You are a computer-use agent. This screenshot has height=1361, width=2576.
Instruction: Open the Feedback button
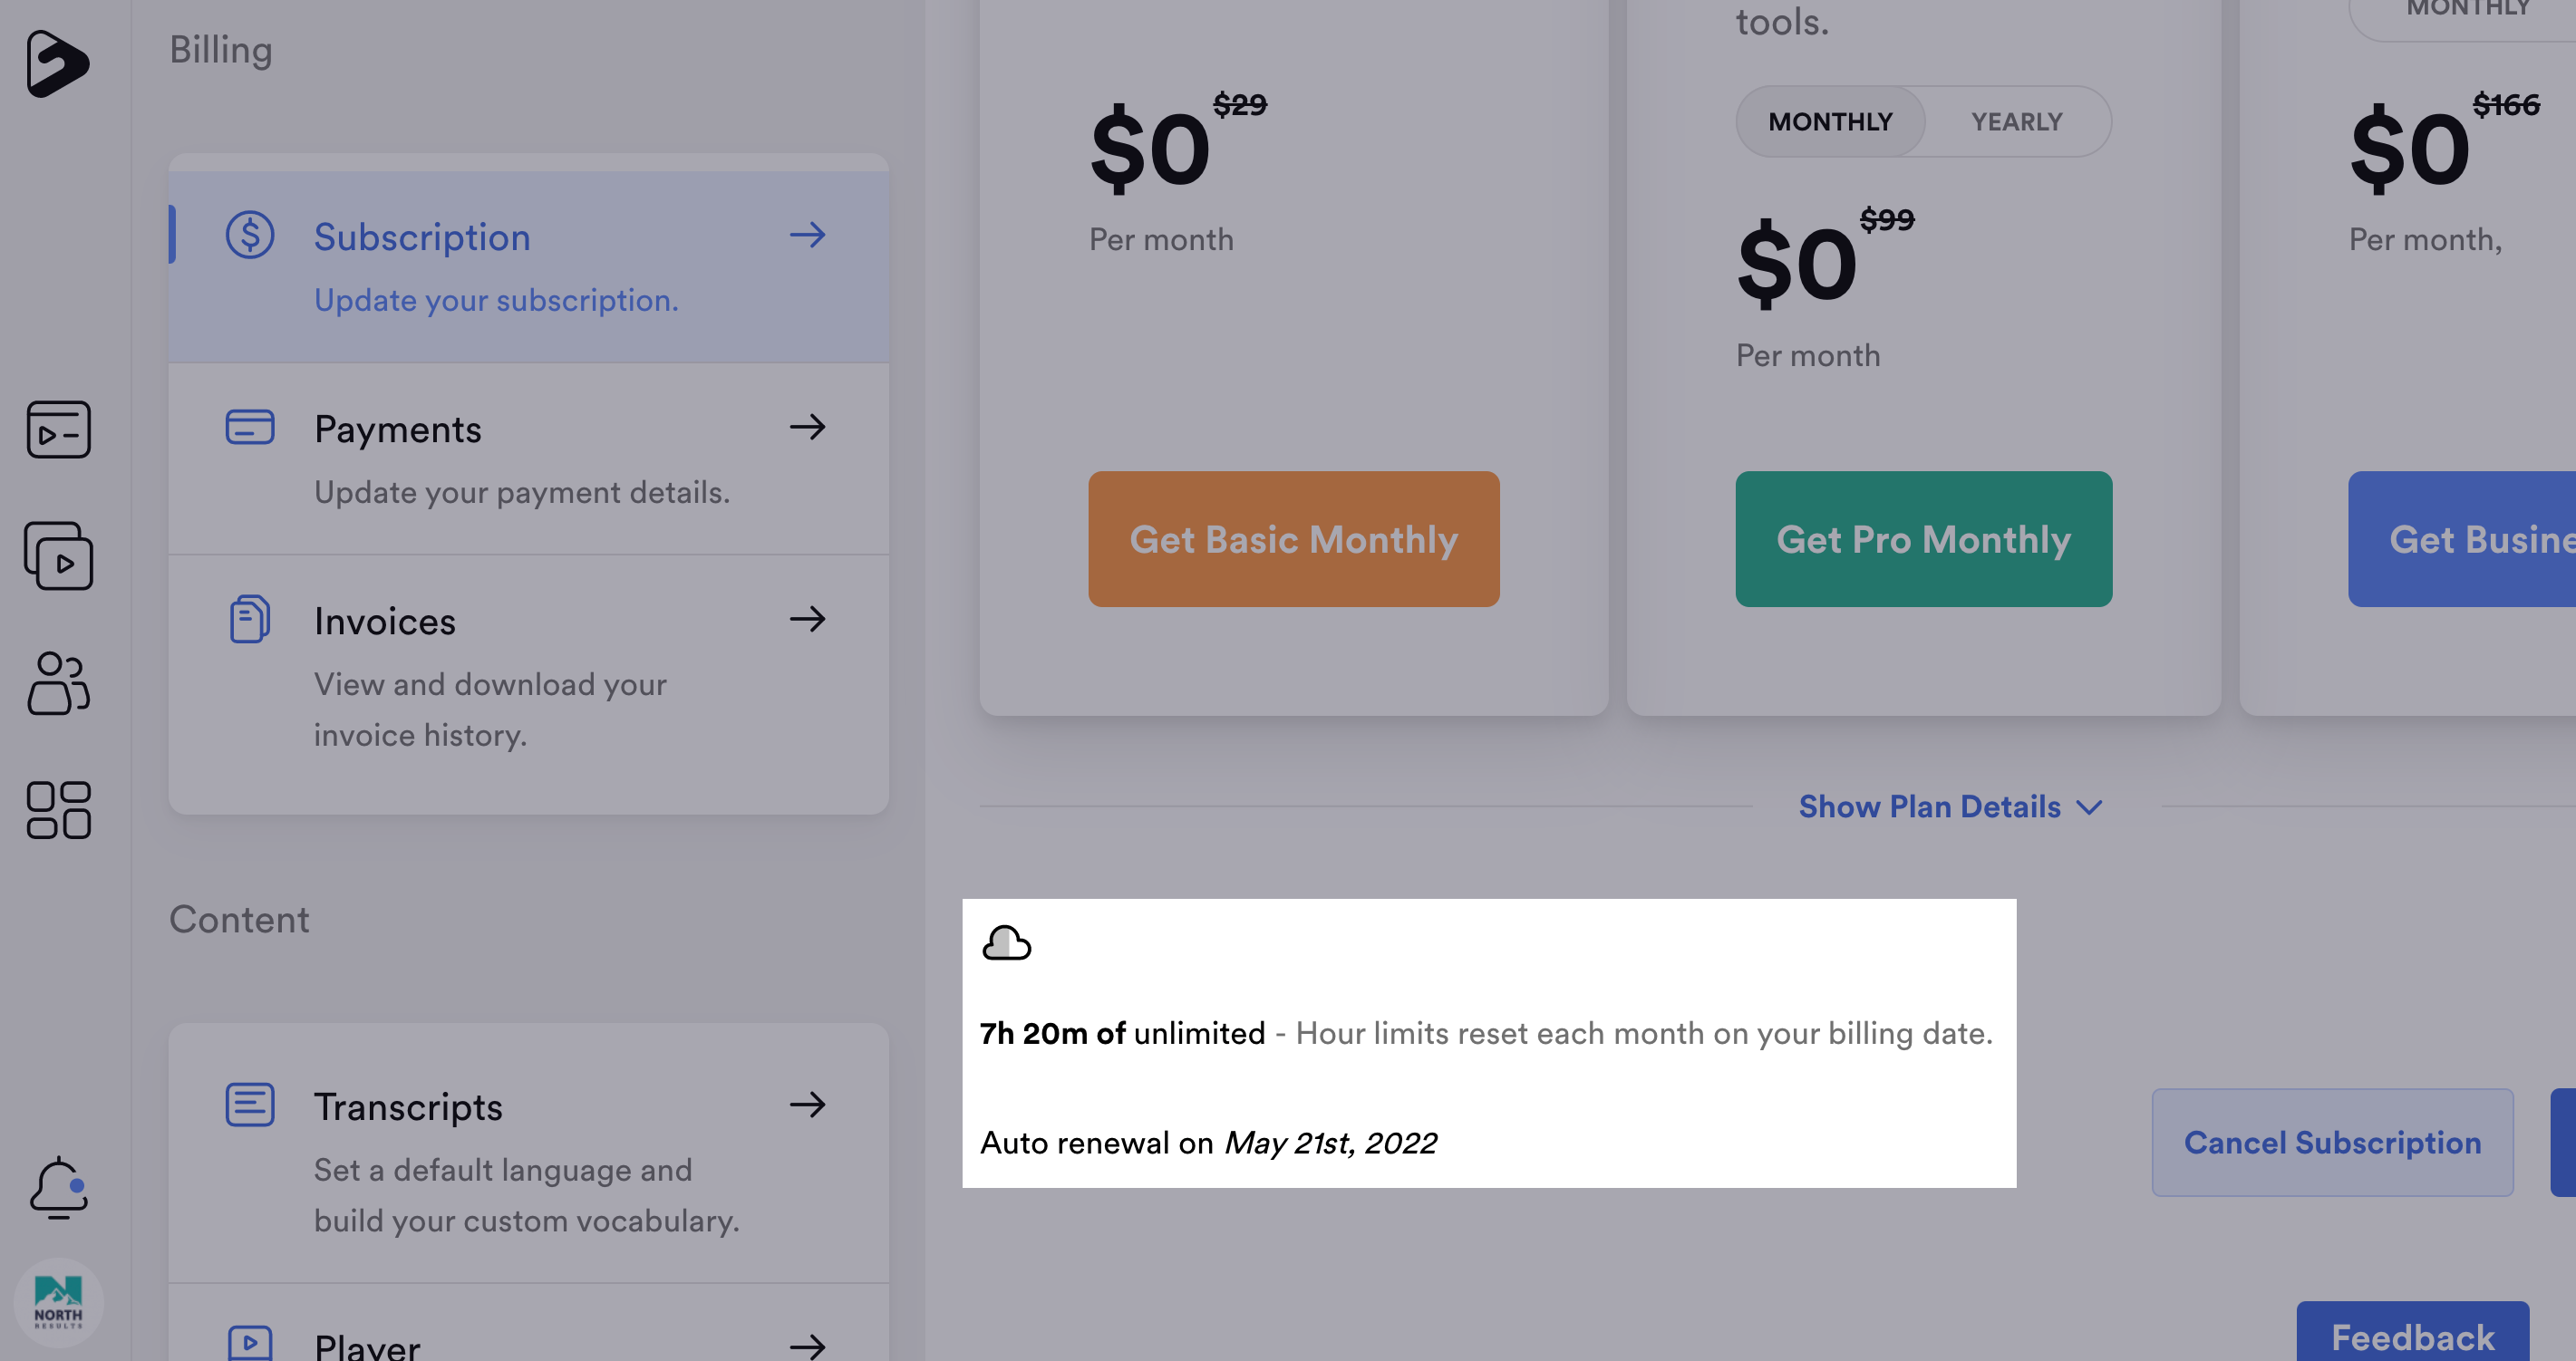(2412, 1335)
